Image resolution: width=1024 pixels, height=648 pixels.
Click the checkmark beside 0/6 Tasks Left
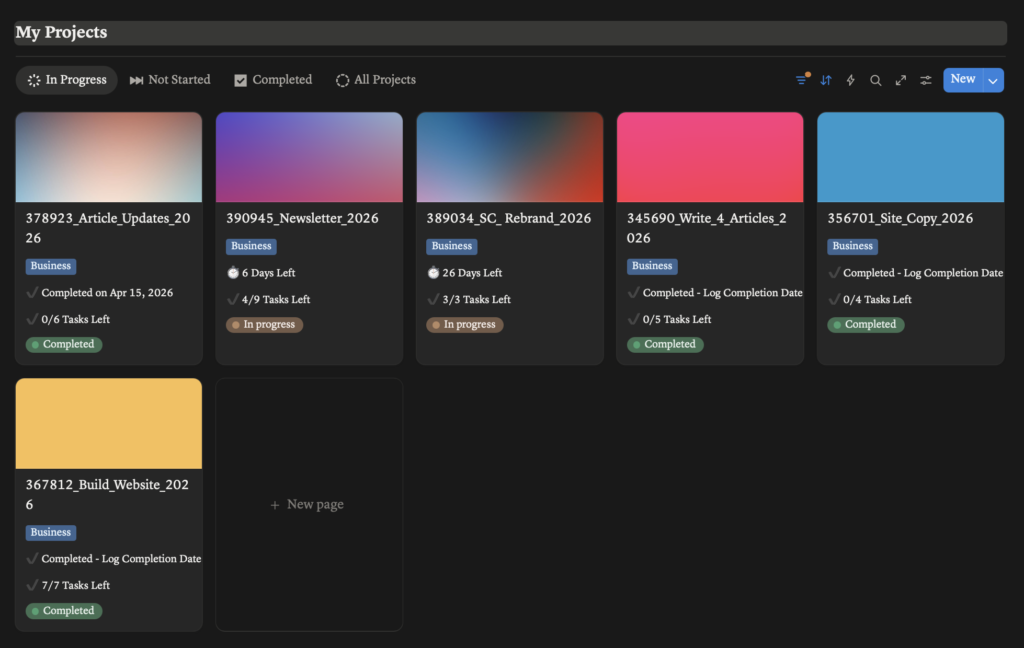pos(32,320)
